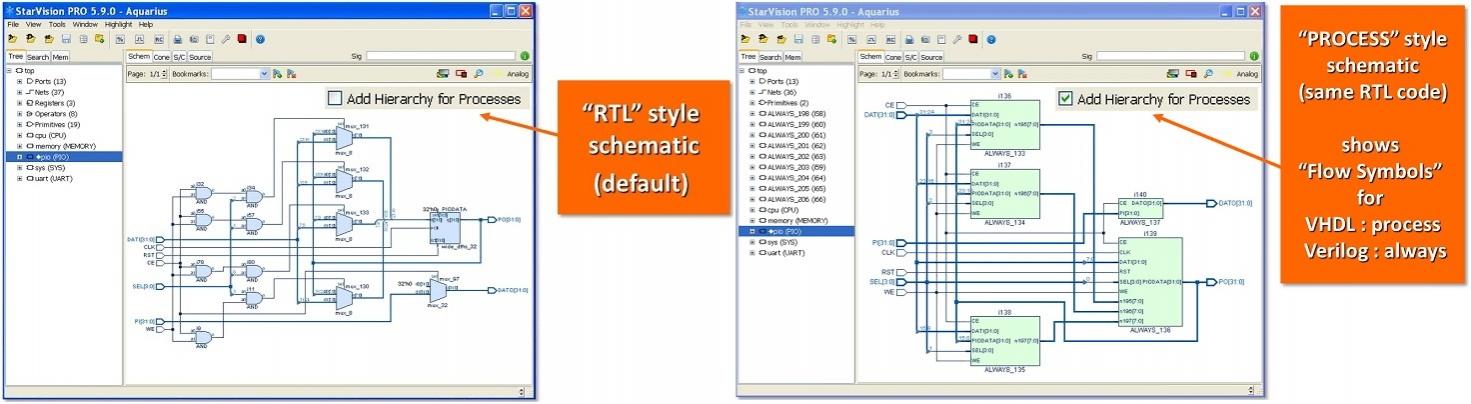Expand Nets (36) node in PROCESS-style window tree
The height and width of the screenshot is (404, 1471).
[752, 92]
